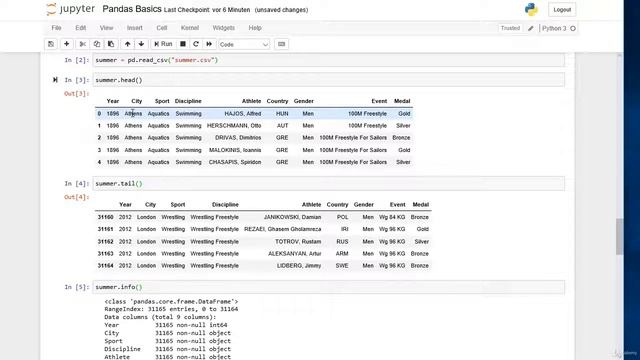Click the POL country cell
The height and width of the screenshot is (360, 640).
tap(342, 217)
